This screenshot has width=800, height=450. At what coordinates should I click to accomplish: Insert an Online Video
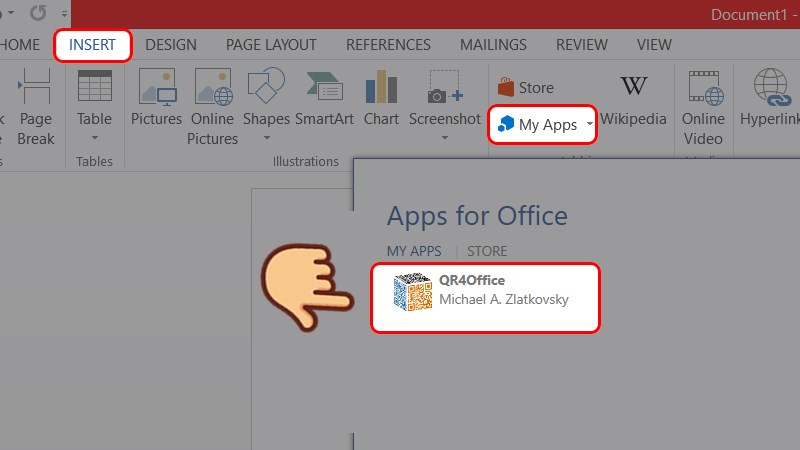703,108
